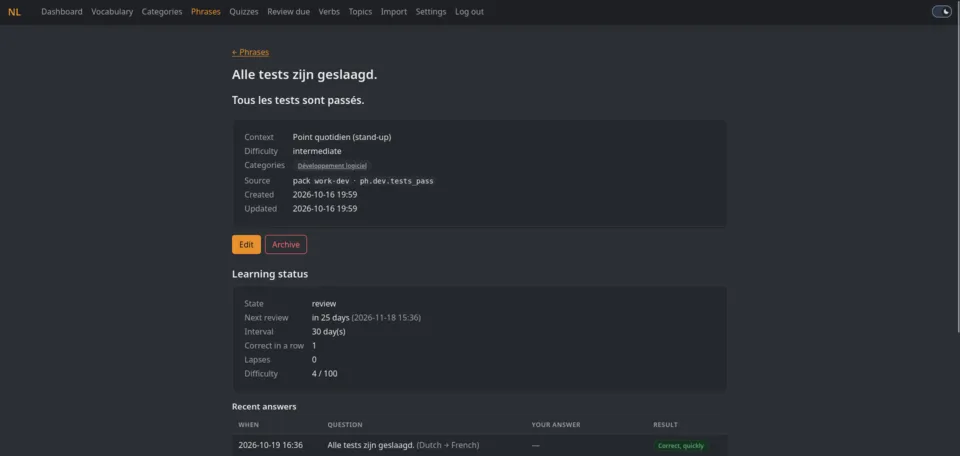Click the NL logo icon
Image resolution: width=960 pixels, height=456 pixels.
pos(14,12)
